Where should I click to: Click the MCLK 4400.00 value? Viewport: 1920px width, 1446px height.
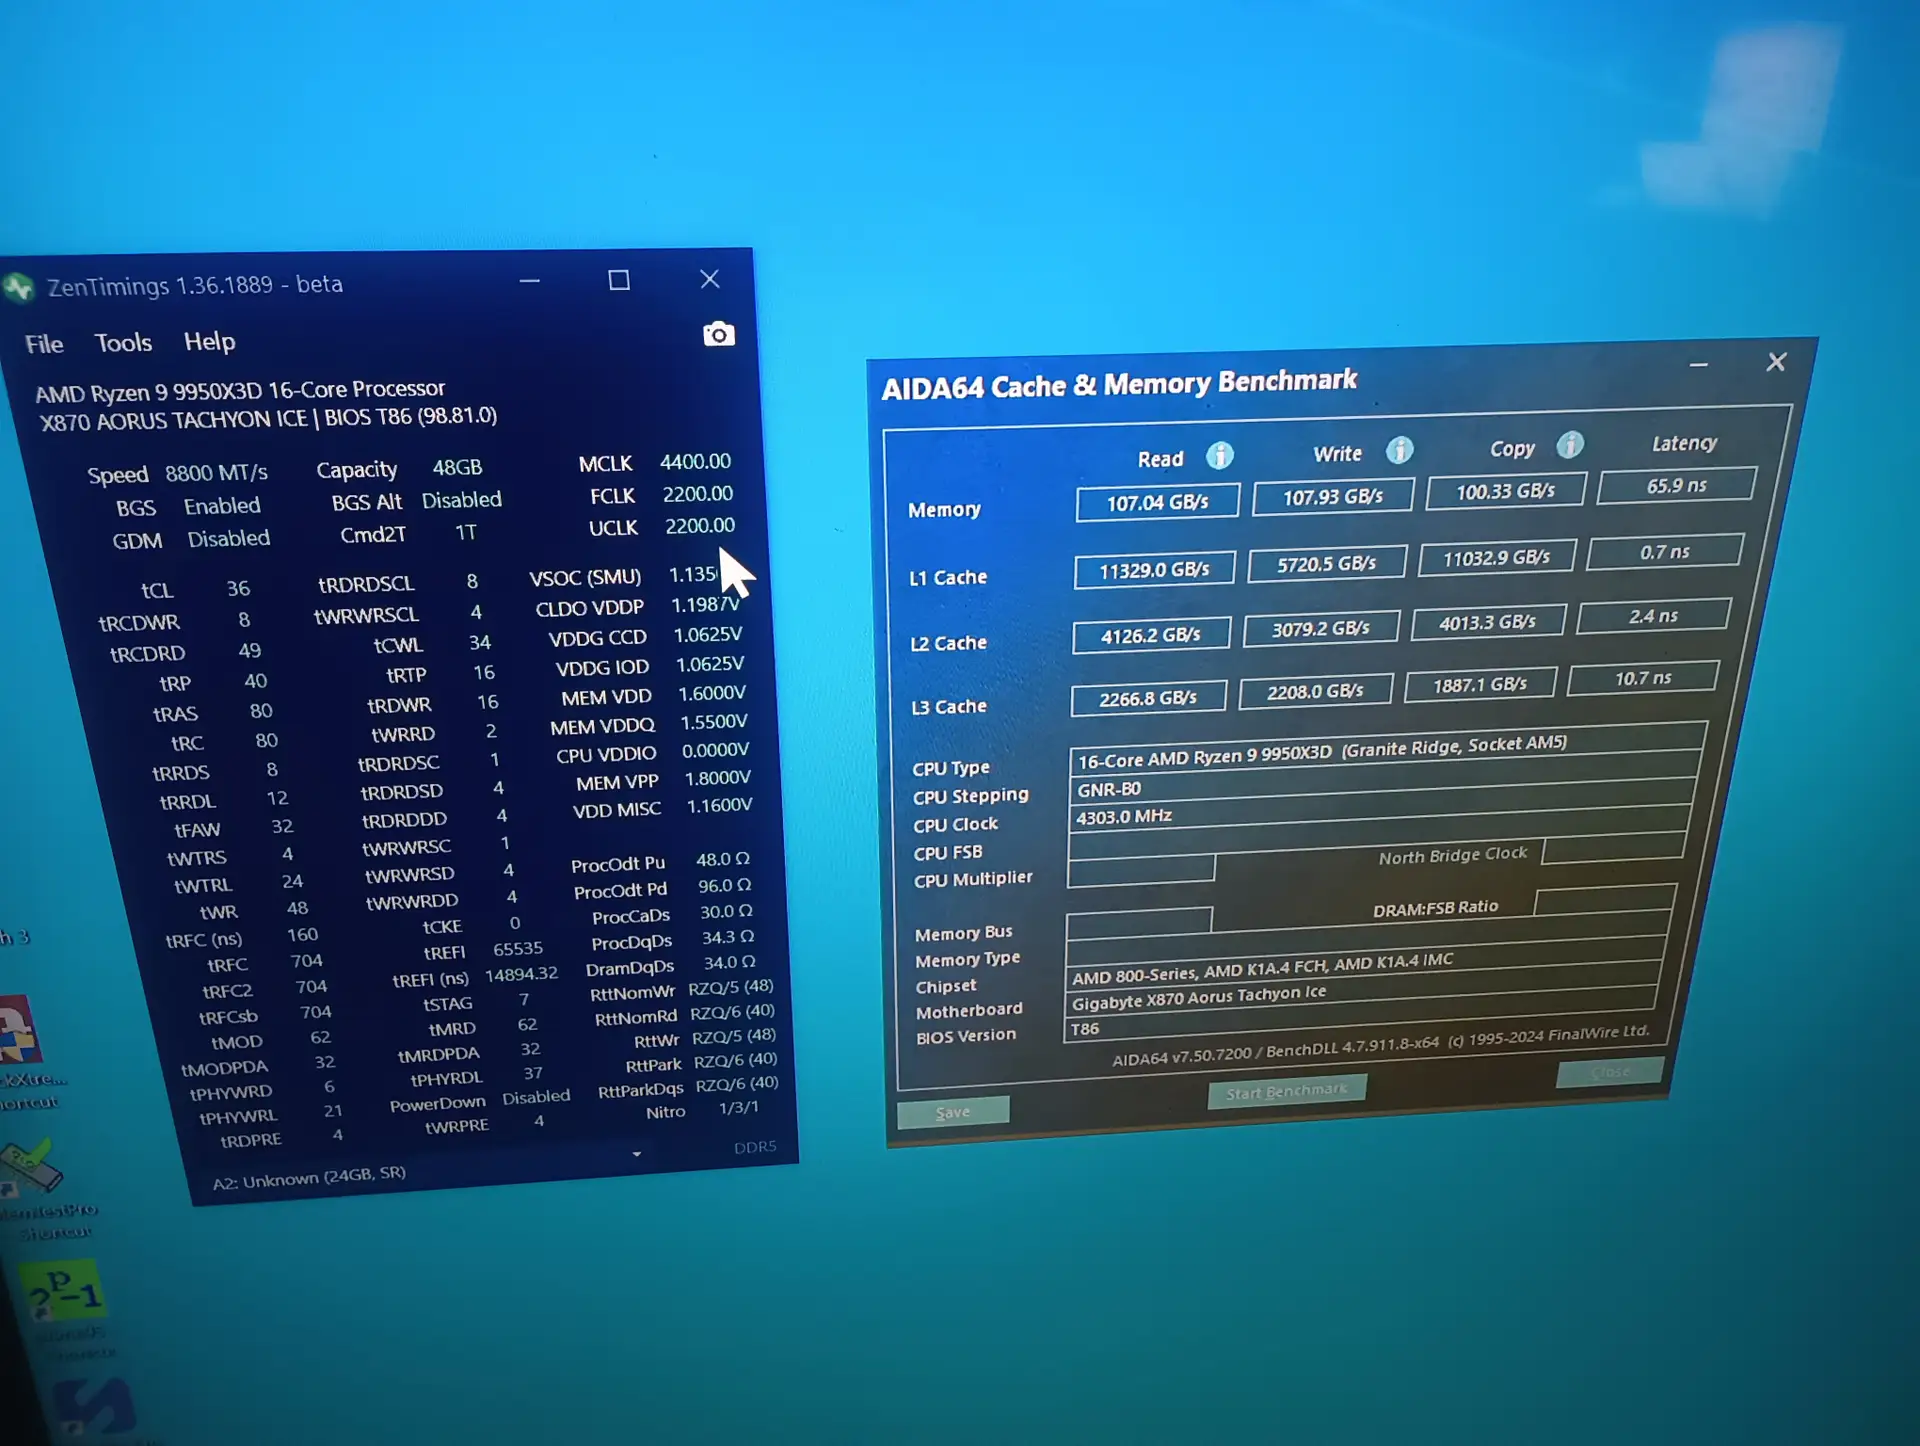click(695, 461)
